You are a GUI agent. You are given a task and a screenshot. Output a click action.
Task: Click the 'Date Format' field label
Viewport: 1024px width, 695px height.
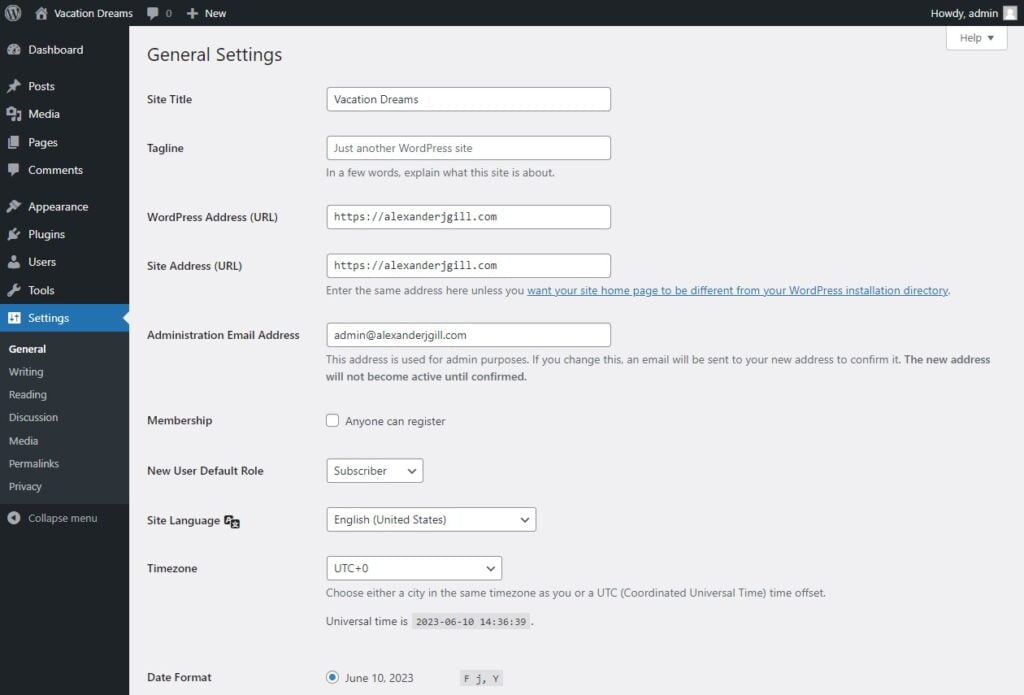tap(179, 677)
